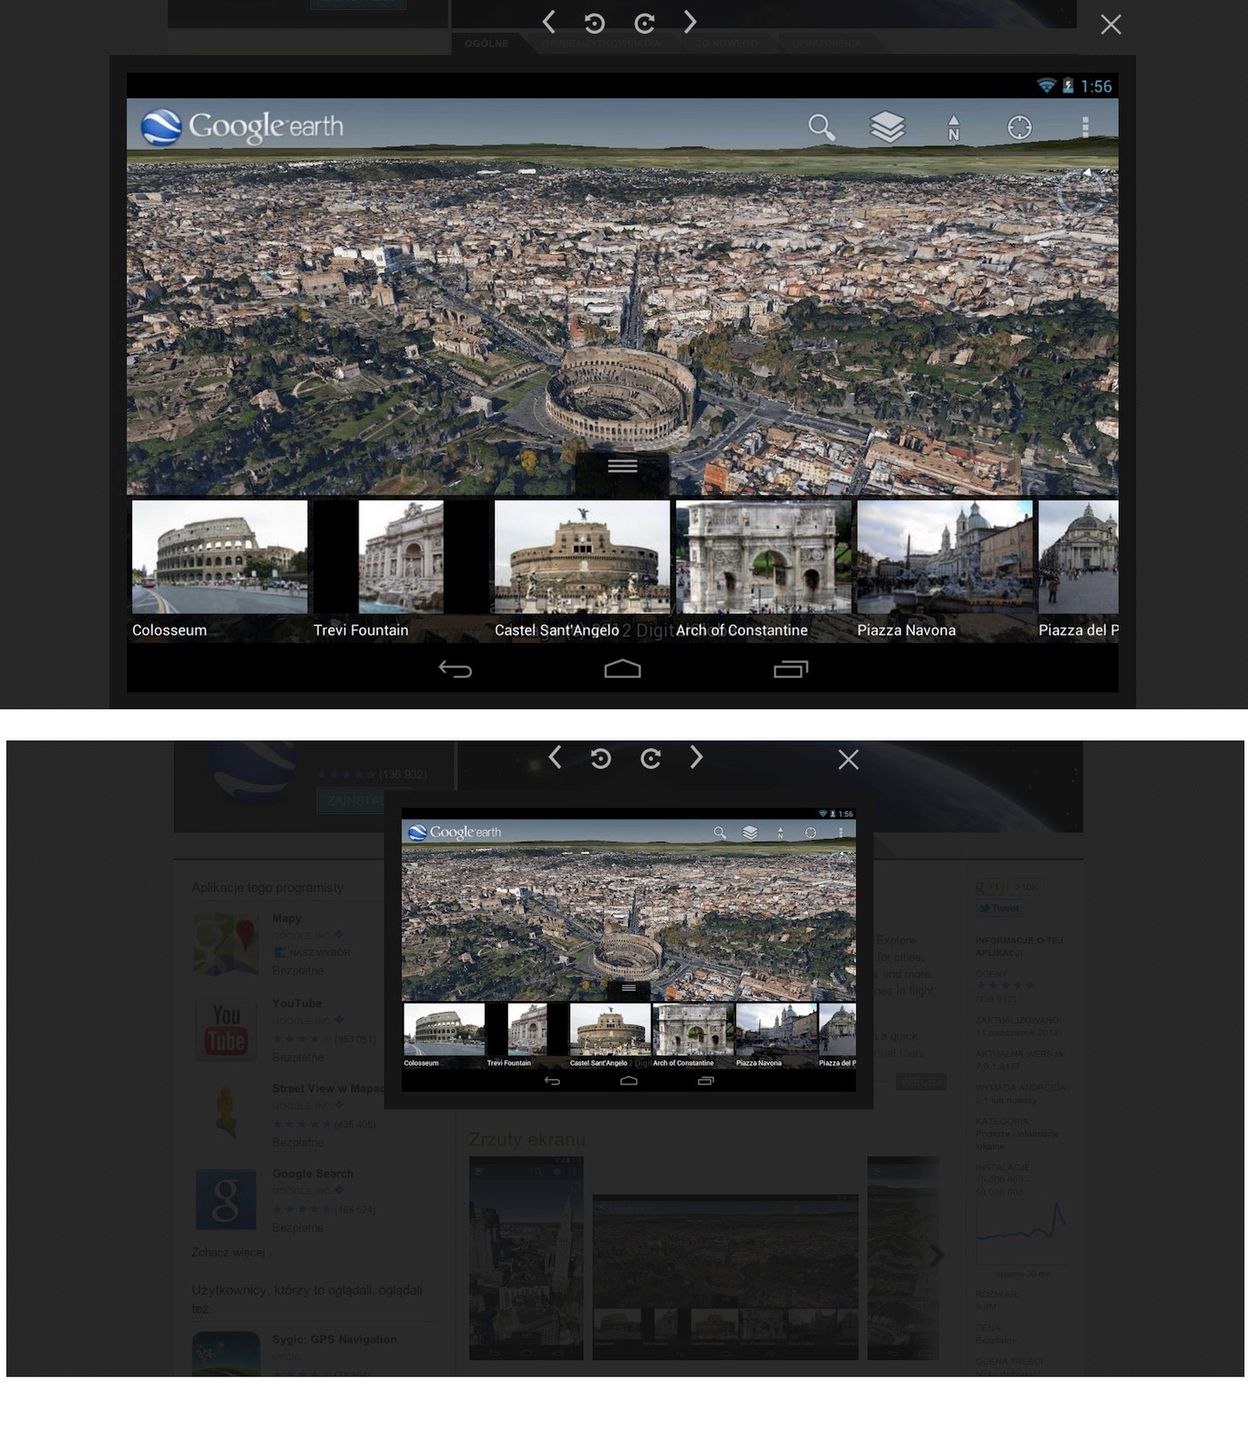The image size is (1248, 1440).
Task: Tap my-location target icon in large view
Action: (x=1019, y=127)
